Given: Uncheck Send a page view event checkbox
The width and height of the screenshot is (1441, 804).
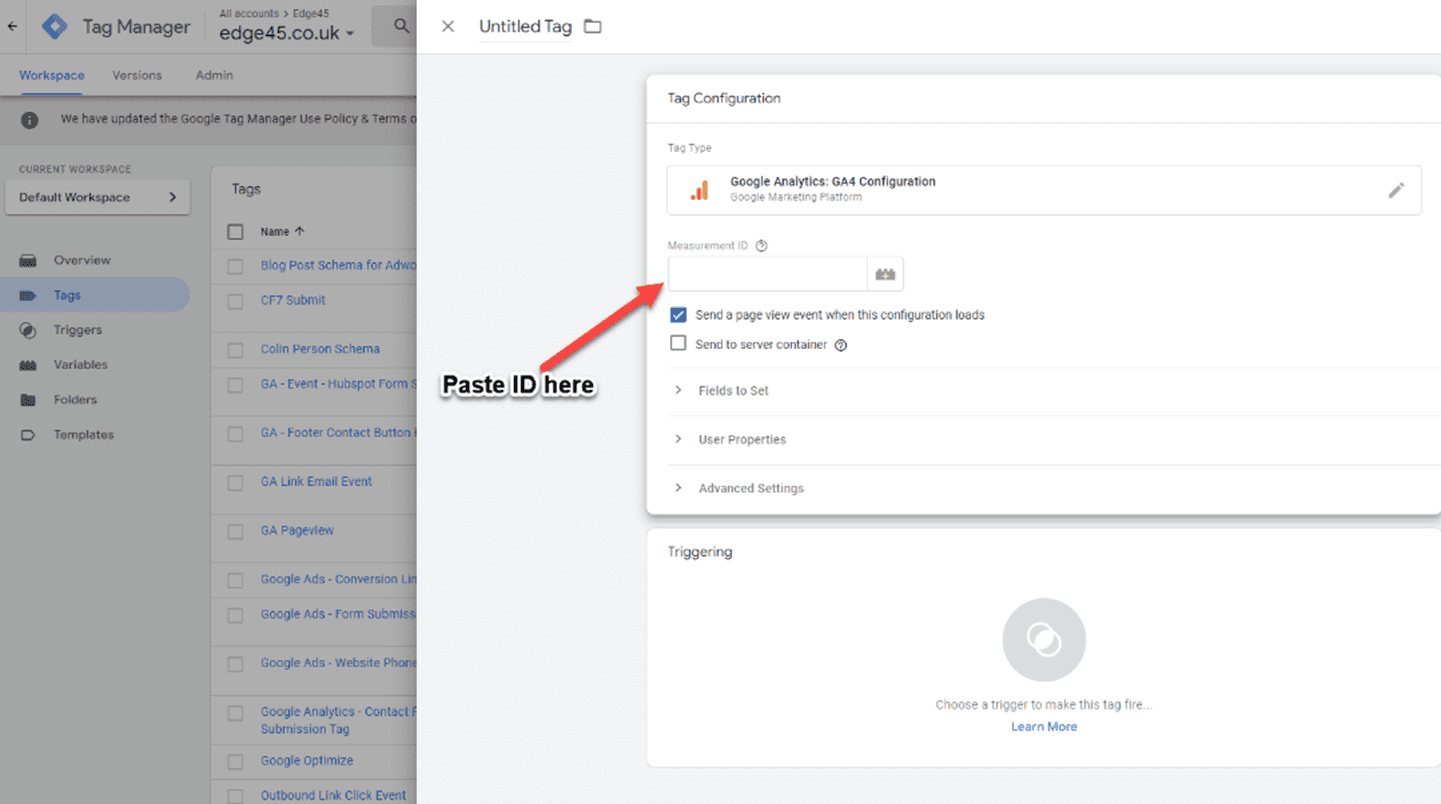Looking at the screenshot, I should pos(678,314).
